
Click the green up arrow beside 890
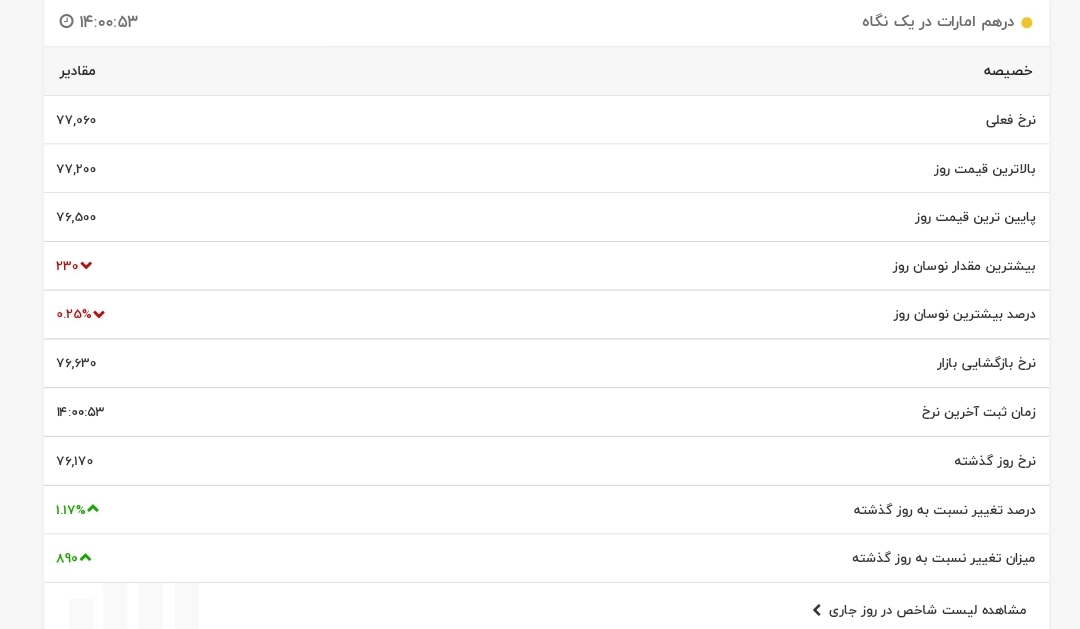[x=85, y=557]
